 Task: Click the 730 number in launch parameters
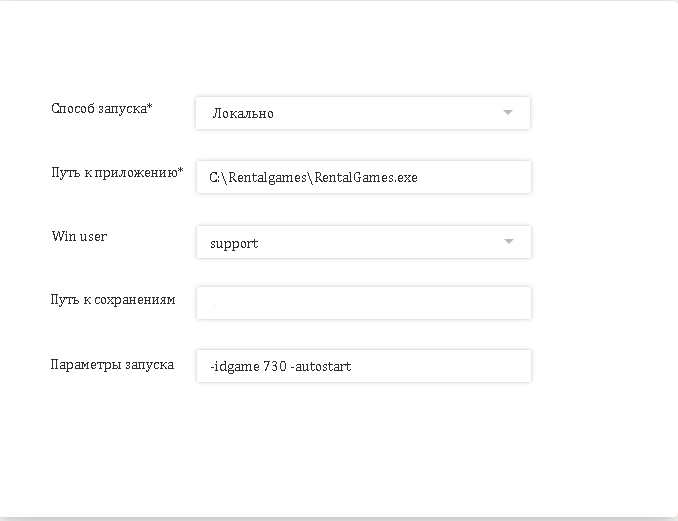(274, 367)
